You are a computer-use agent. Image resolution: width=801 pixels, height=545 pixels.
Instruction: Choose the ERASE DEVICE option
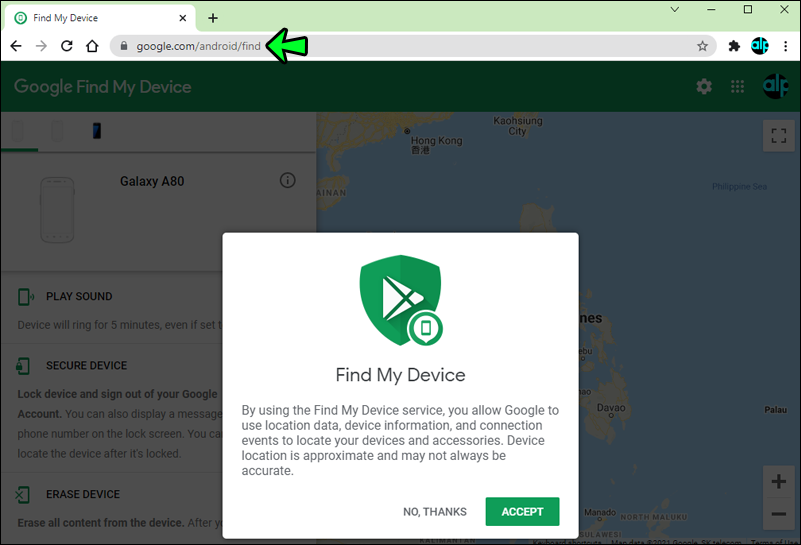(83, 494)
